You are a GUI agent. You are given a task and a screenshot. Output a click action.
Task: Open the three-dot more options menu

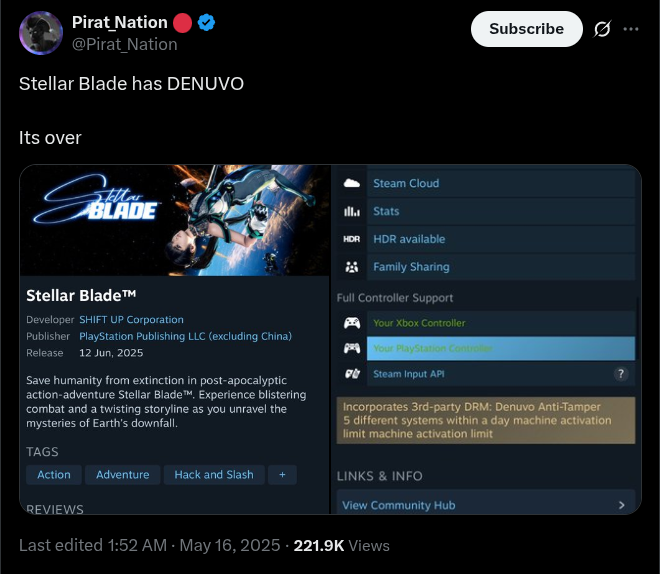(631, 29)
